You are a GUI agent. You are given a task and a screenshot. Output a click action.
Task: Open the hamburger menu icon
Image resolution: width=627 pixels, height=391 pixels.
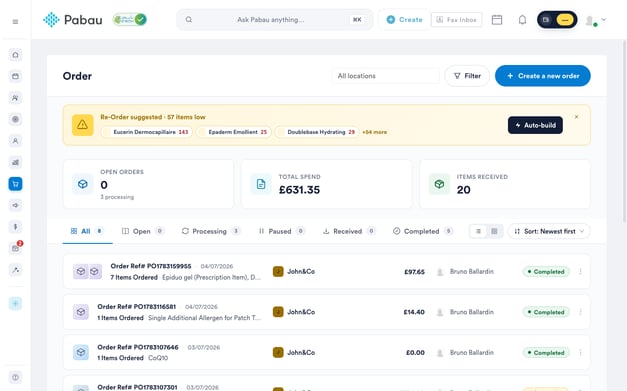[15, 22]
